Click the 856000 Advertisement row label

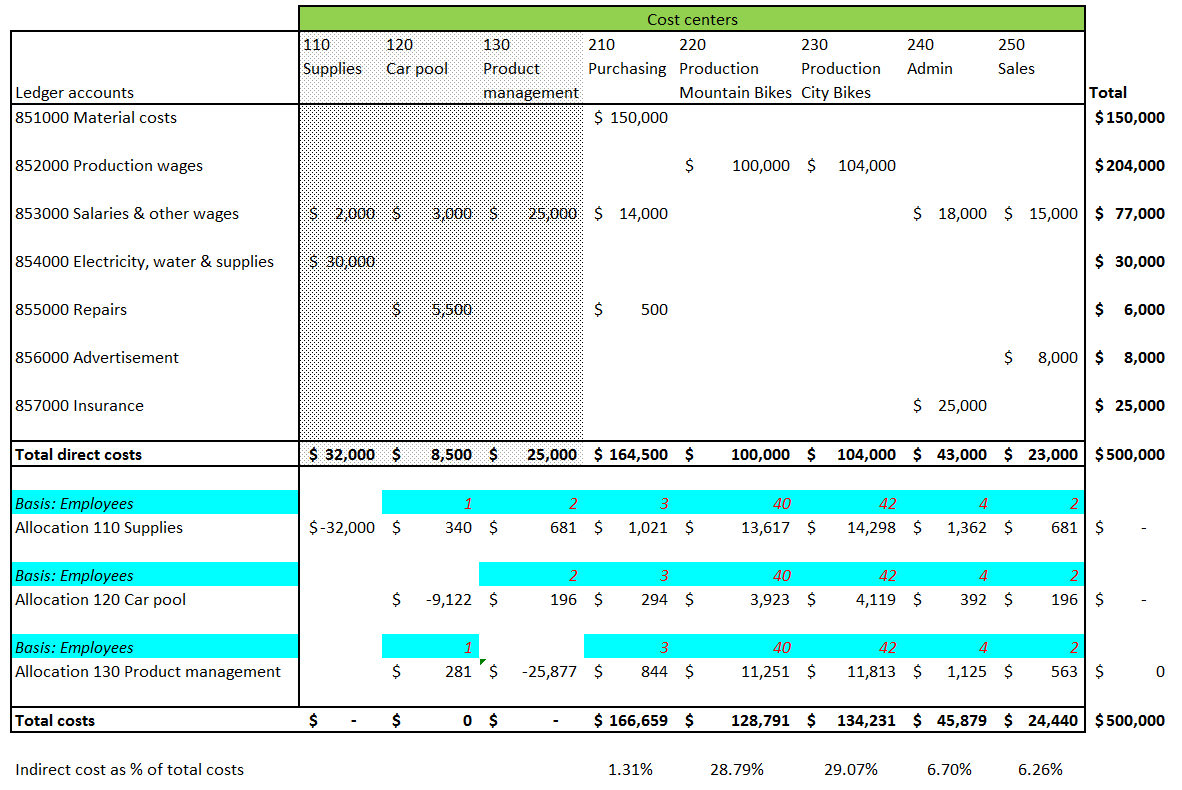pyautogui.click(x=98, y=358)
